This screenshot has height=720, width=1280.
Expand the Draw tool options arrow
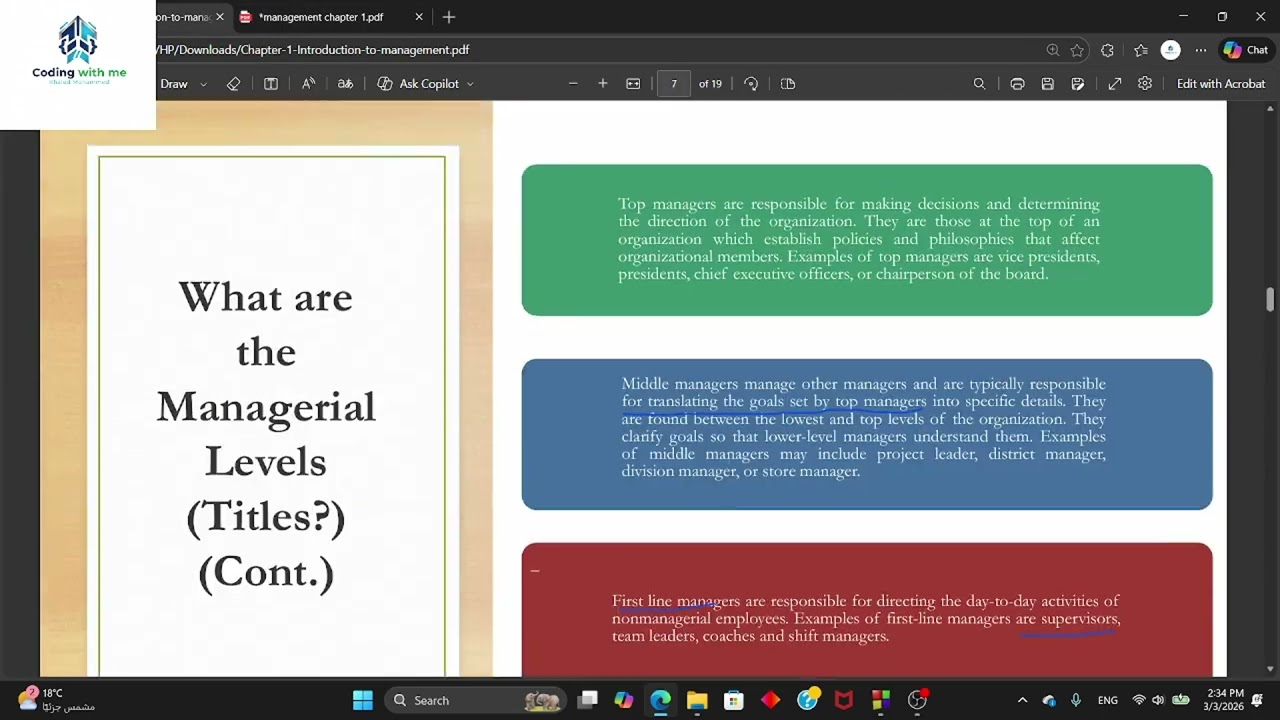(x=203, y=84)
